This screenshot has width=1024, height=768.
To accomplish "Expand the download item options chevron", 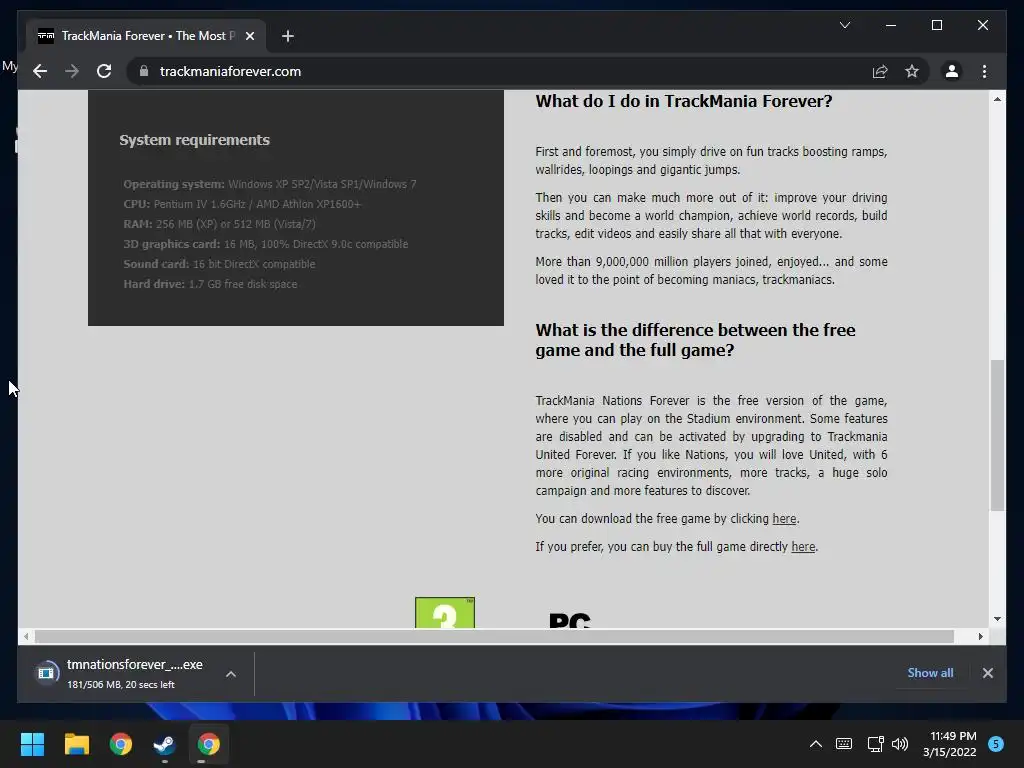I will click(231, 674).
